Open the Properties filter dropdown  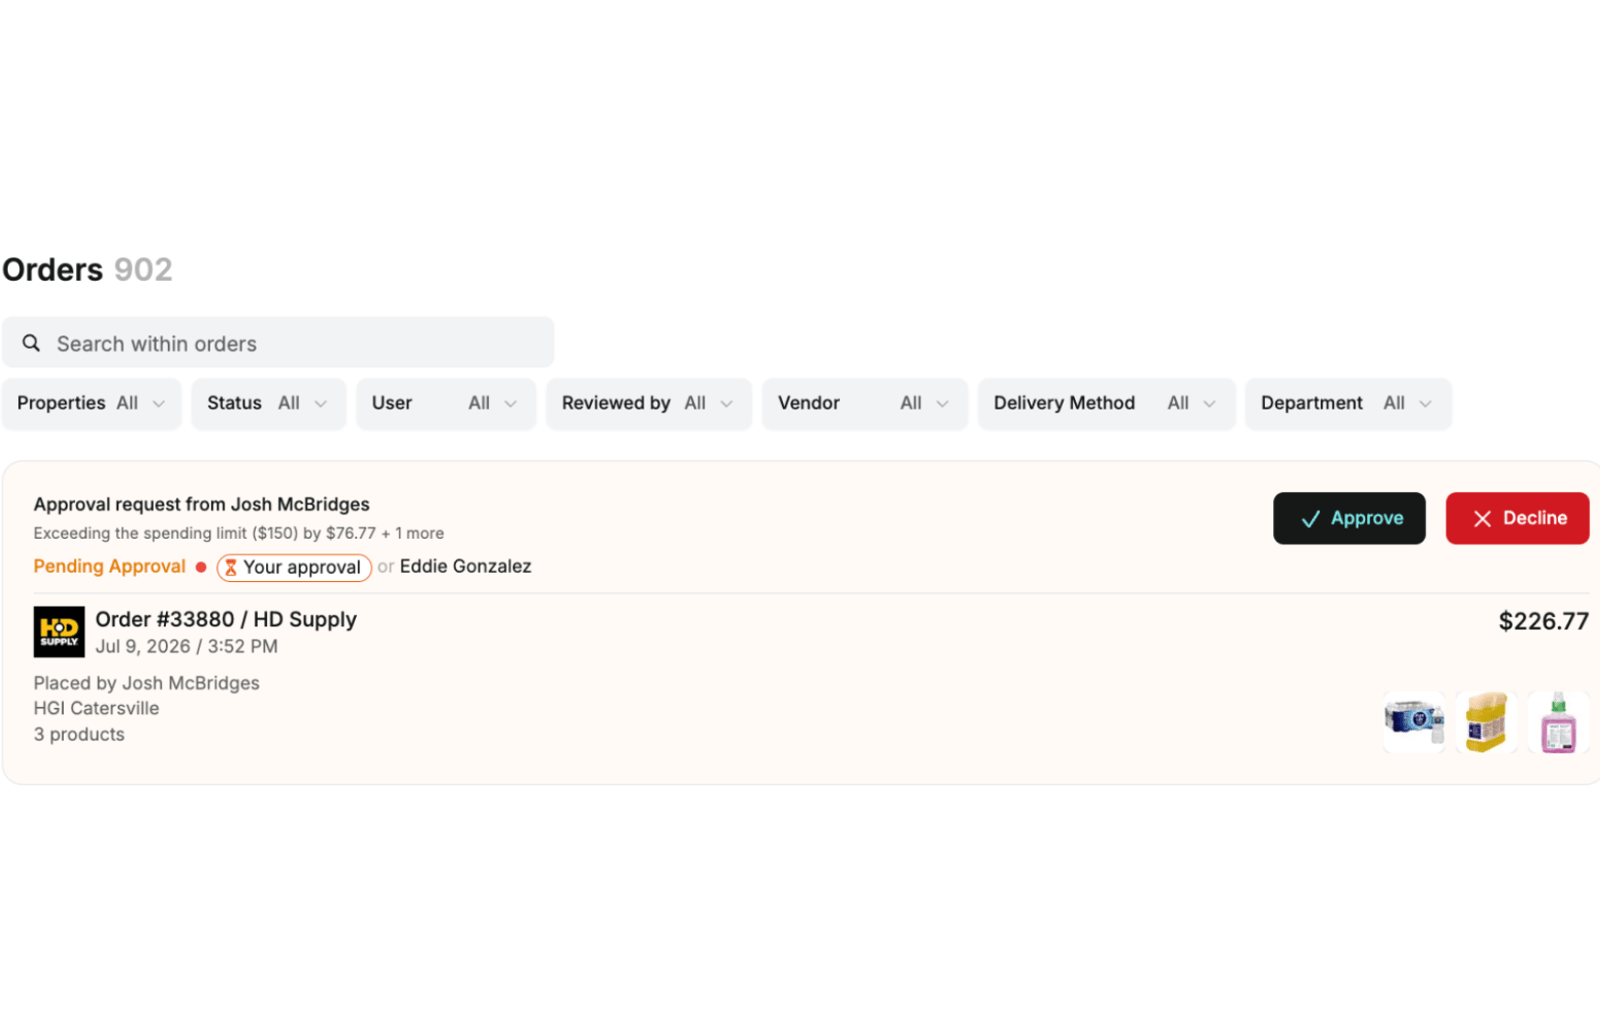(x=91, y=404)
